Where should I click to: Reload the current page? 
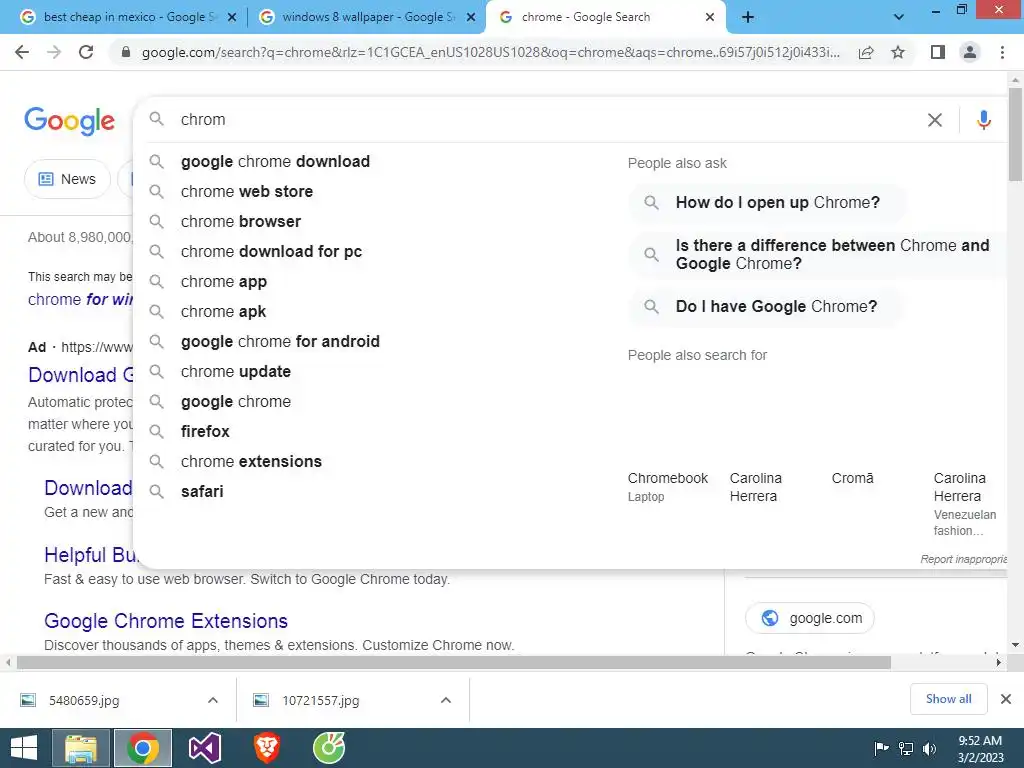(x=86, y=52)
